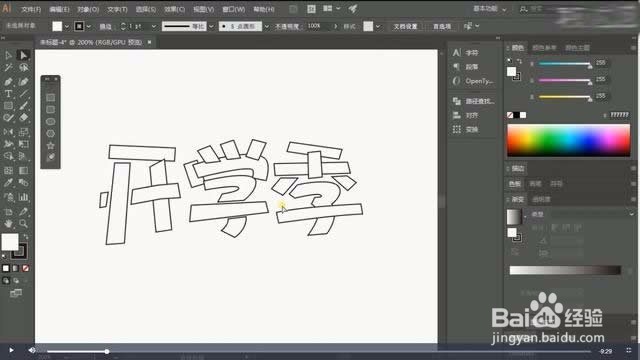Pick Star tool in floating shape panel
Screen dimensions: 640x360
[51, 145]
